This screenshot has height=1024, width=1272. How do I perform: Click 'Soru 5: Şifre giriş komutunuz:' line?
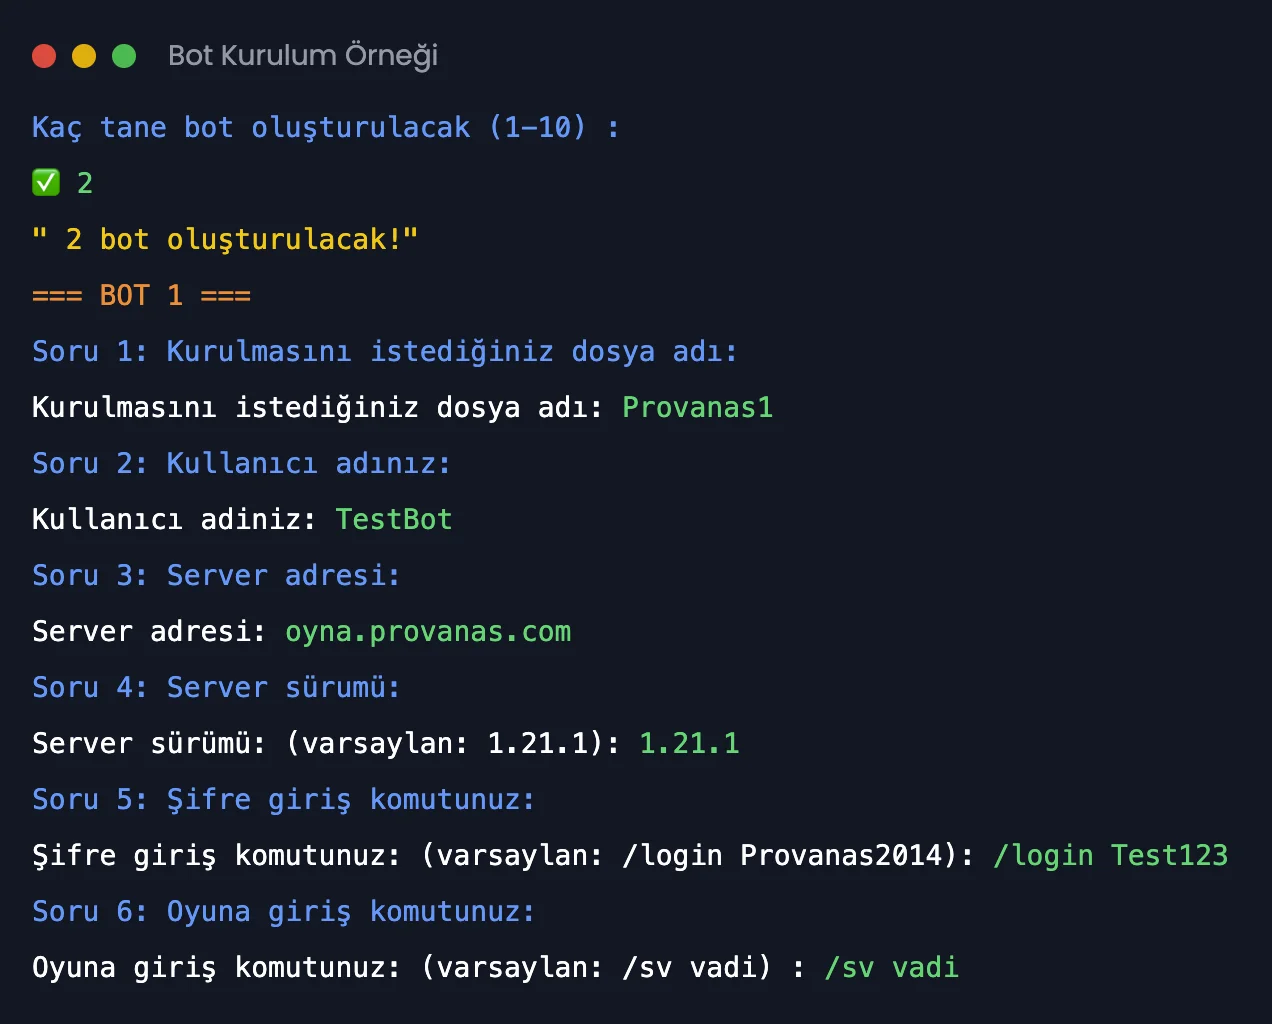coord(284,800)
